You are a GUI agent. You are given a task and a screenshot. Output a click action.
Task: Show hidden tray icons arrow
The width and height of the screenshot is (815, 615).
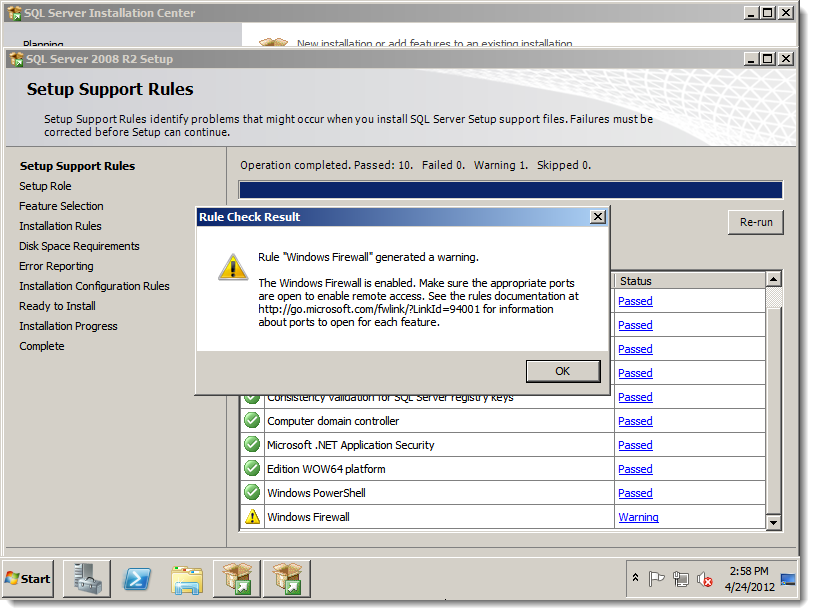coord(635,578)
